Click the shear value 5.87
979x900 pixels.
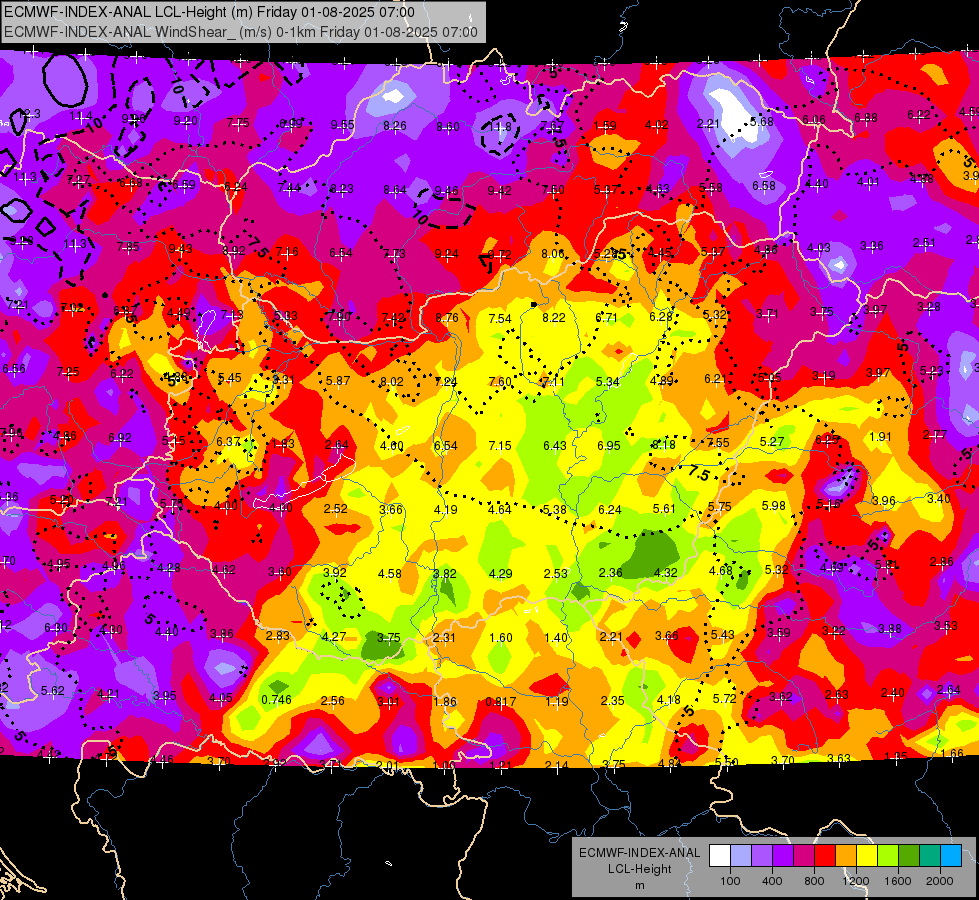338,380
